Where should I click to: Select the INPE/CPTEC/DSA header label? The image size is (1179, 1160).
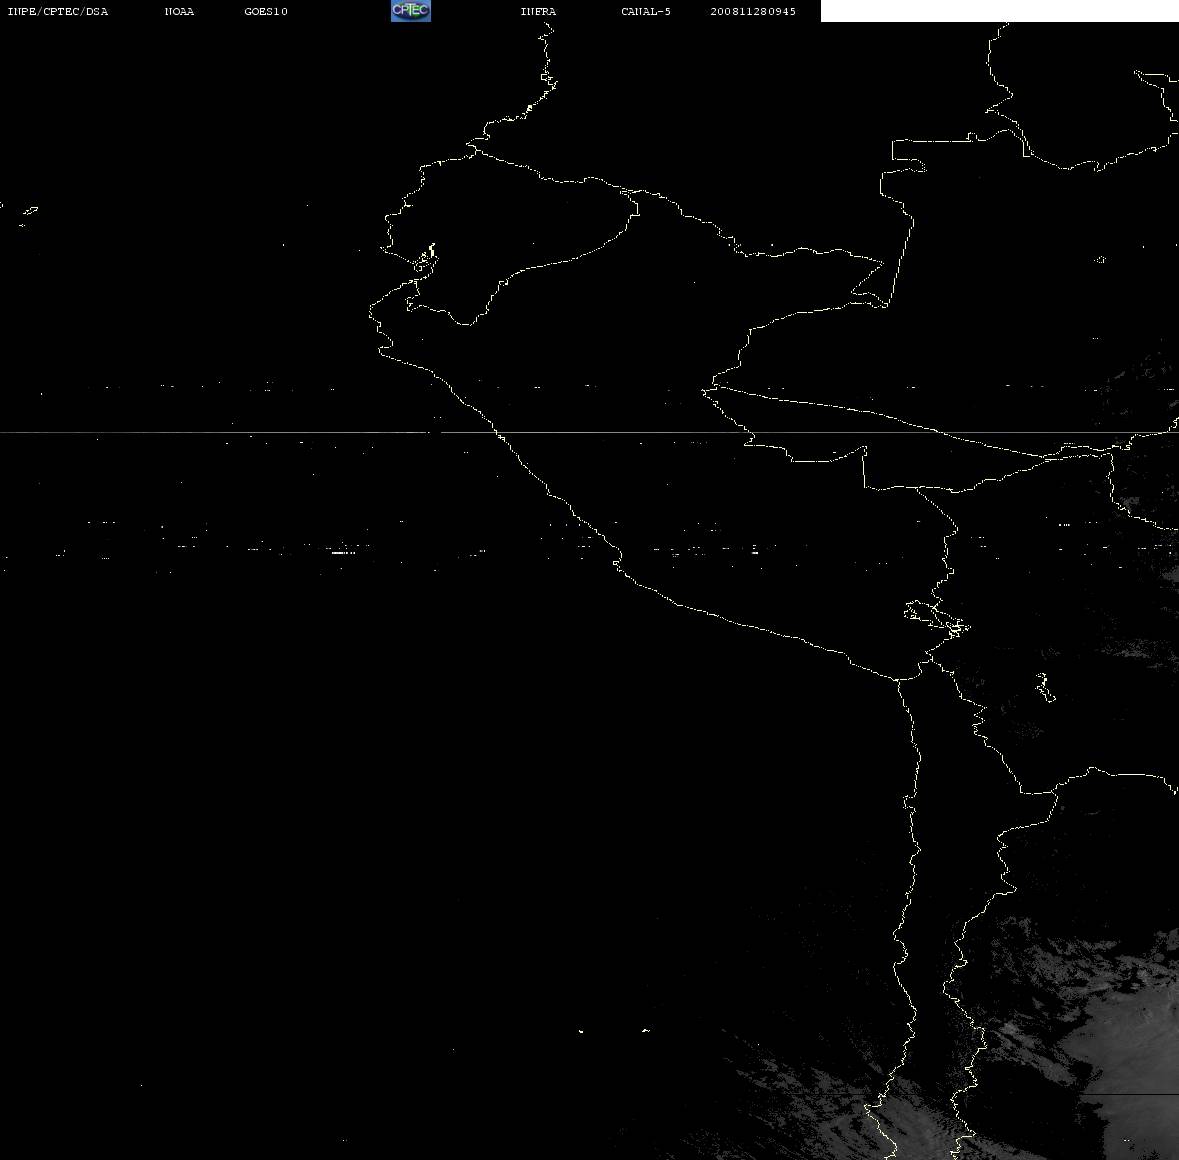pos(58,11)
